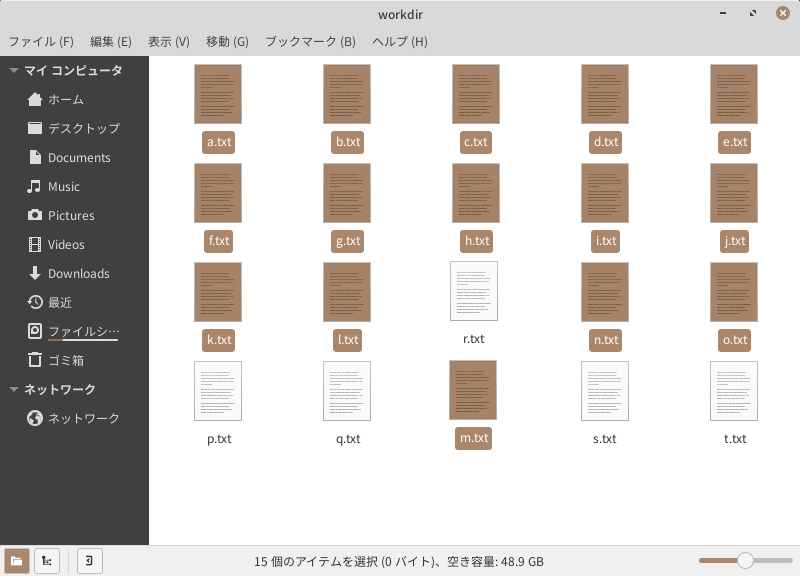Click the s.txt file name label
This screenshot has width=800, height=576.
605,439
